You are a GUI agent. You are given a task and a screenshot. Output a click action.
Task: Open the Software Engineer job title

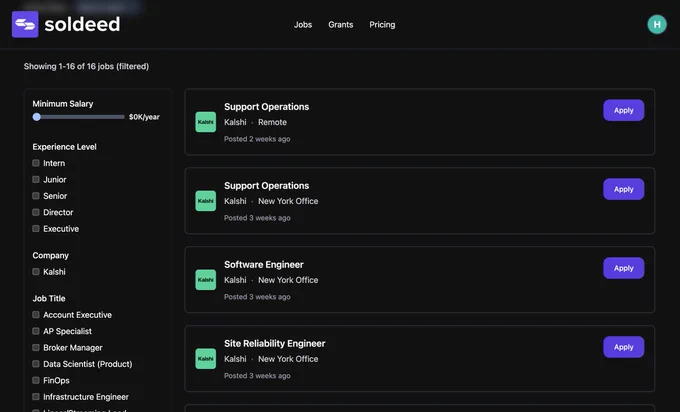click(264, 265)
